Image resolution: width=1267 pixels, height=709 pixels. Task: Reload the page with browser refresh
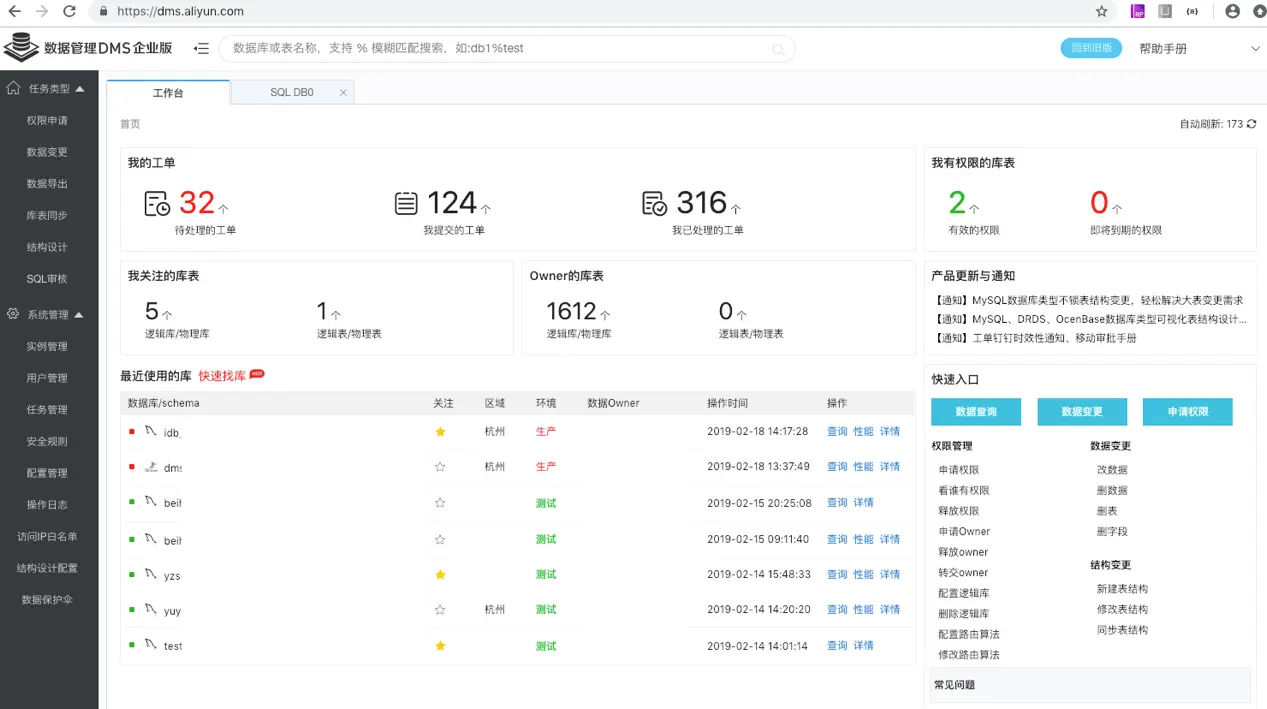[x=69, y=11]
